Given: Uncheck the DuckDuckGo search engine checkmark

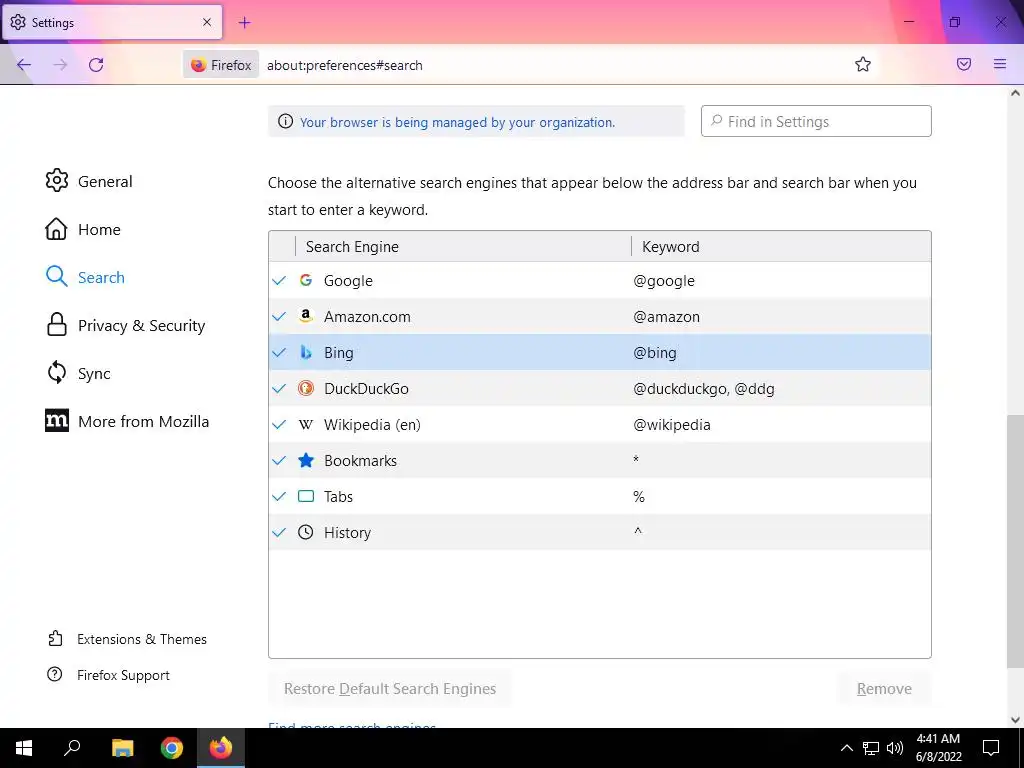Looking at the screenshot, I should 280,389.
